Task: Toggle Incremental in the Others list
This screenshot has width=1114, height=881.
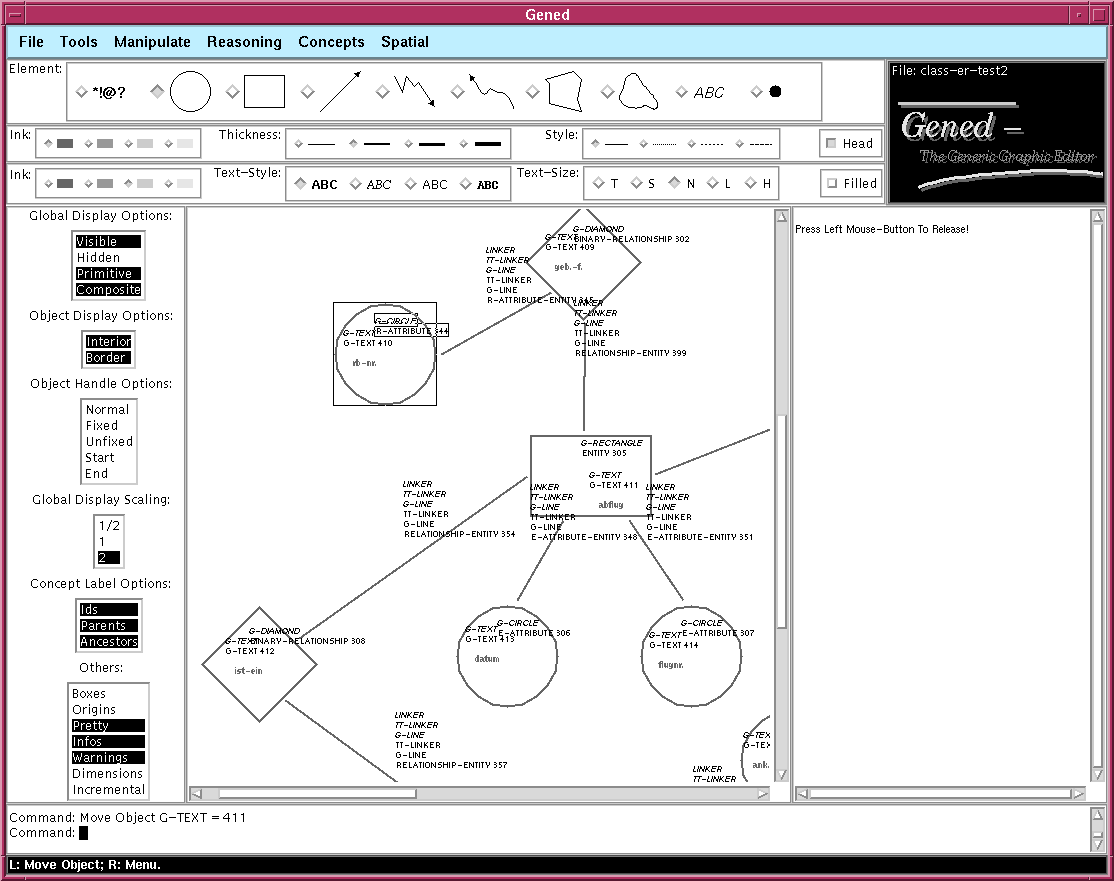Action: [108, 789]
